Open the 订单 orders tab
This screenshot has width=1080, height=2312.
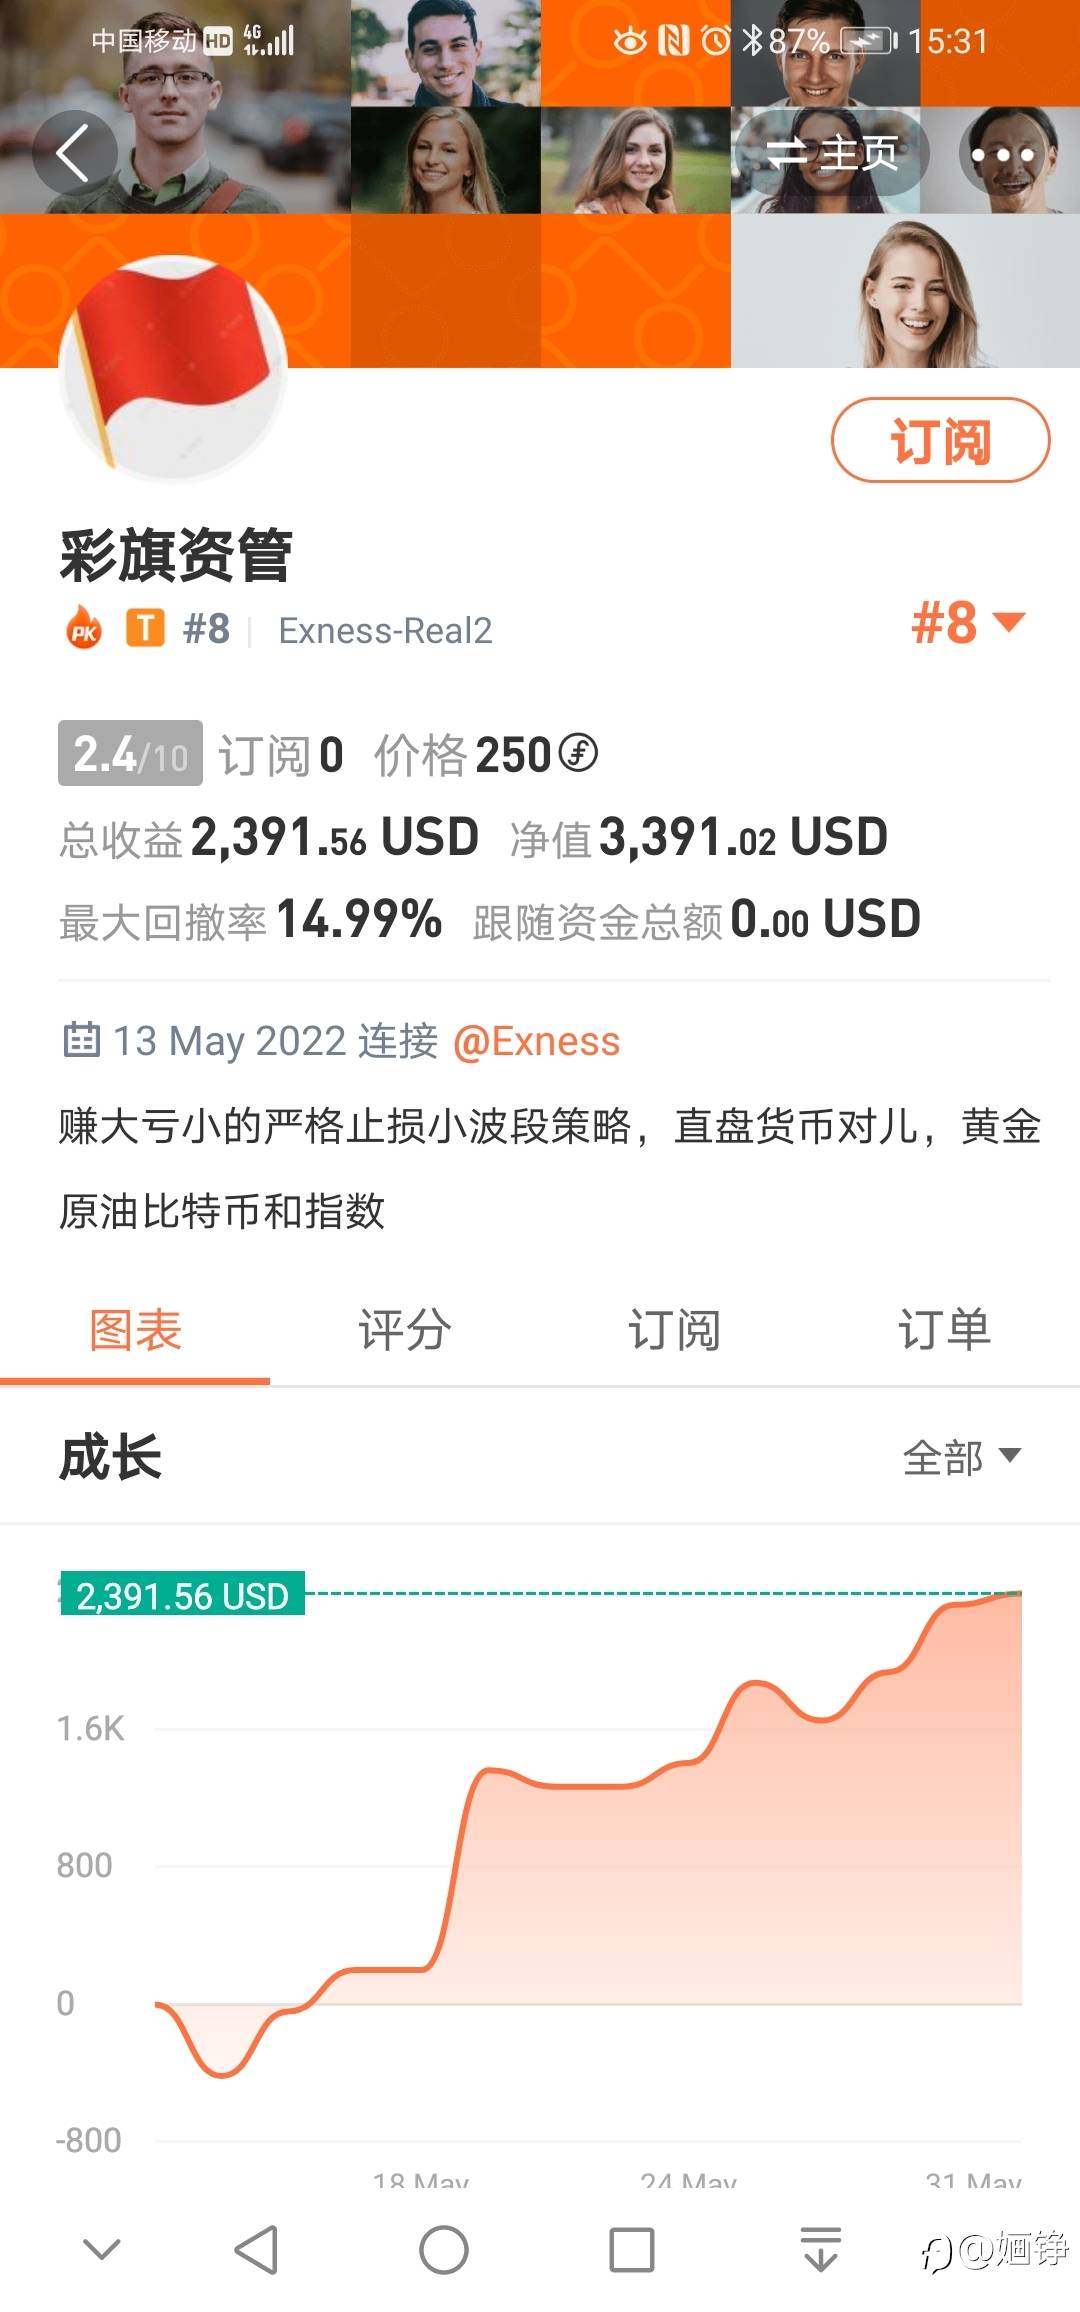click(944, 1331)
